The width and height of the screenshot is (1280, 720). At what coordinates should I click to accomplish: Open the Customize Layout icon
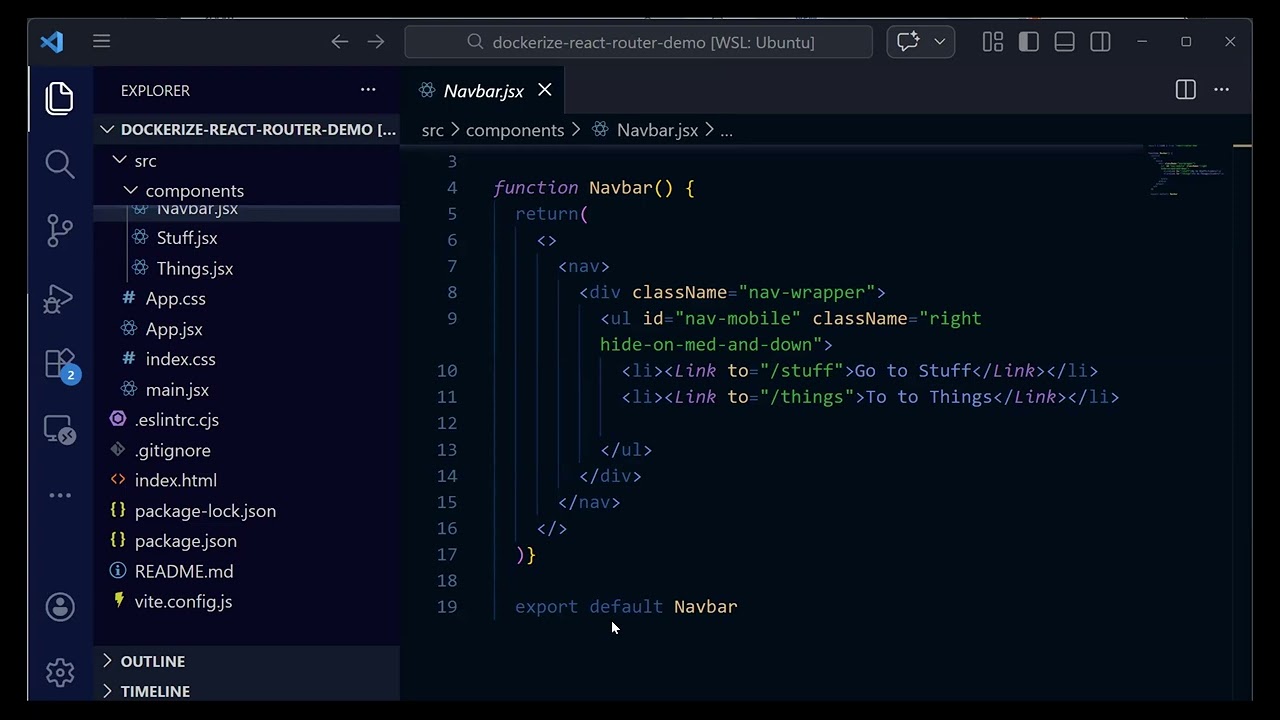coord(992,42)
